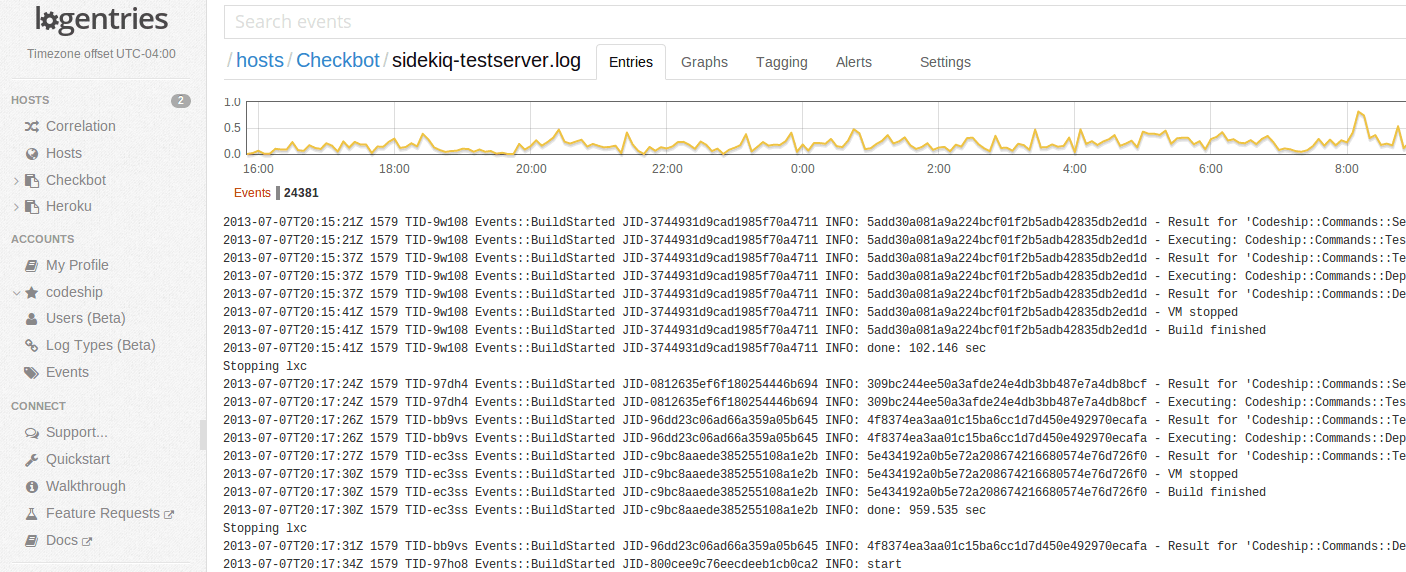Screen dimensions: 1406x572
Task: Select the Checkbot host
Action: pos(76,180)
